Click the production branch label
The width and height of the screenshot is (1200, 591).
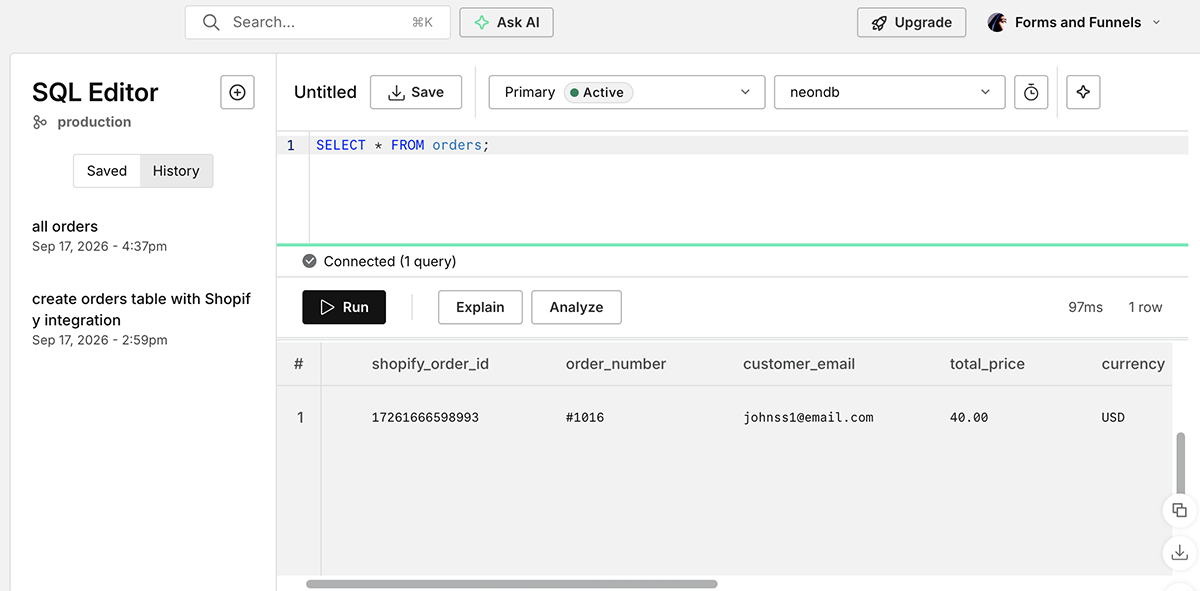pos(94,122)
